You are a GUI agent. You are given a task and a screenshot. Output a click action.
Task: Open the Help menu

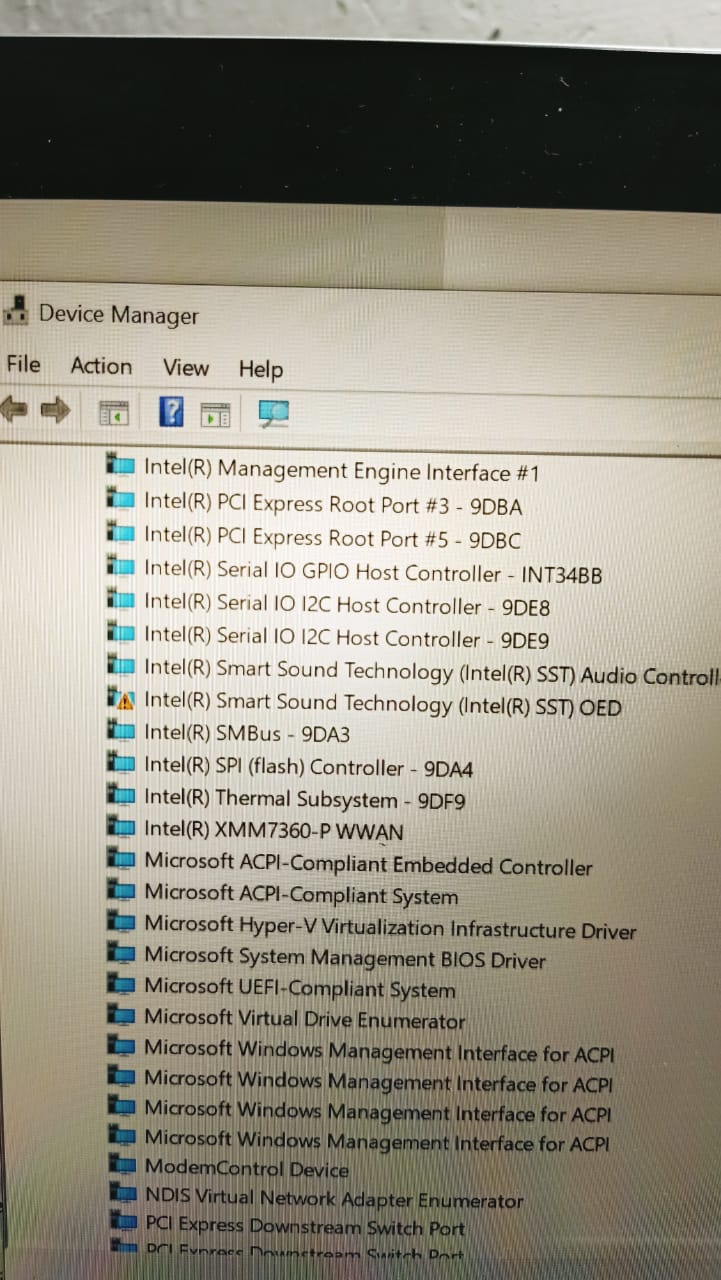(261, 370)
